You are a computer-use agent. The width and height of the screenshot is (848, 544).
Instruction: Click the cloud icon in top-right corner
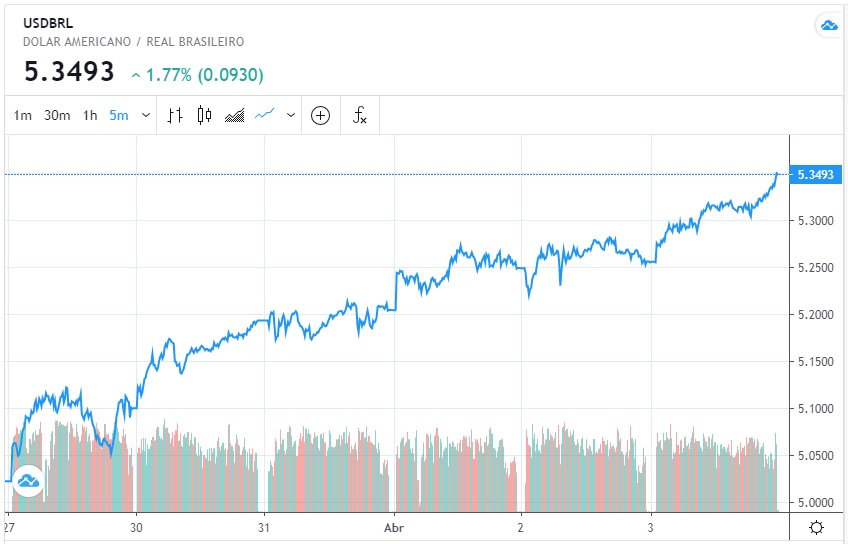[x=828, y=26]
